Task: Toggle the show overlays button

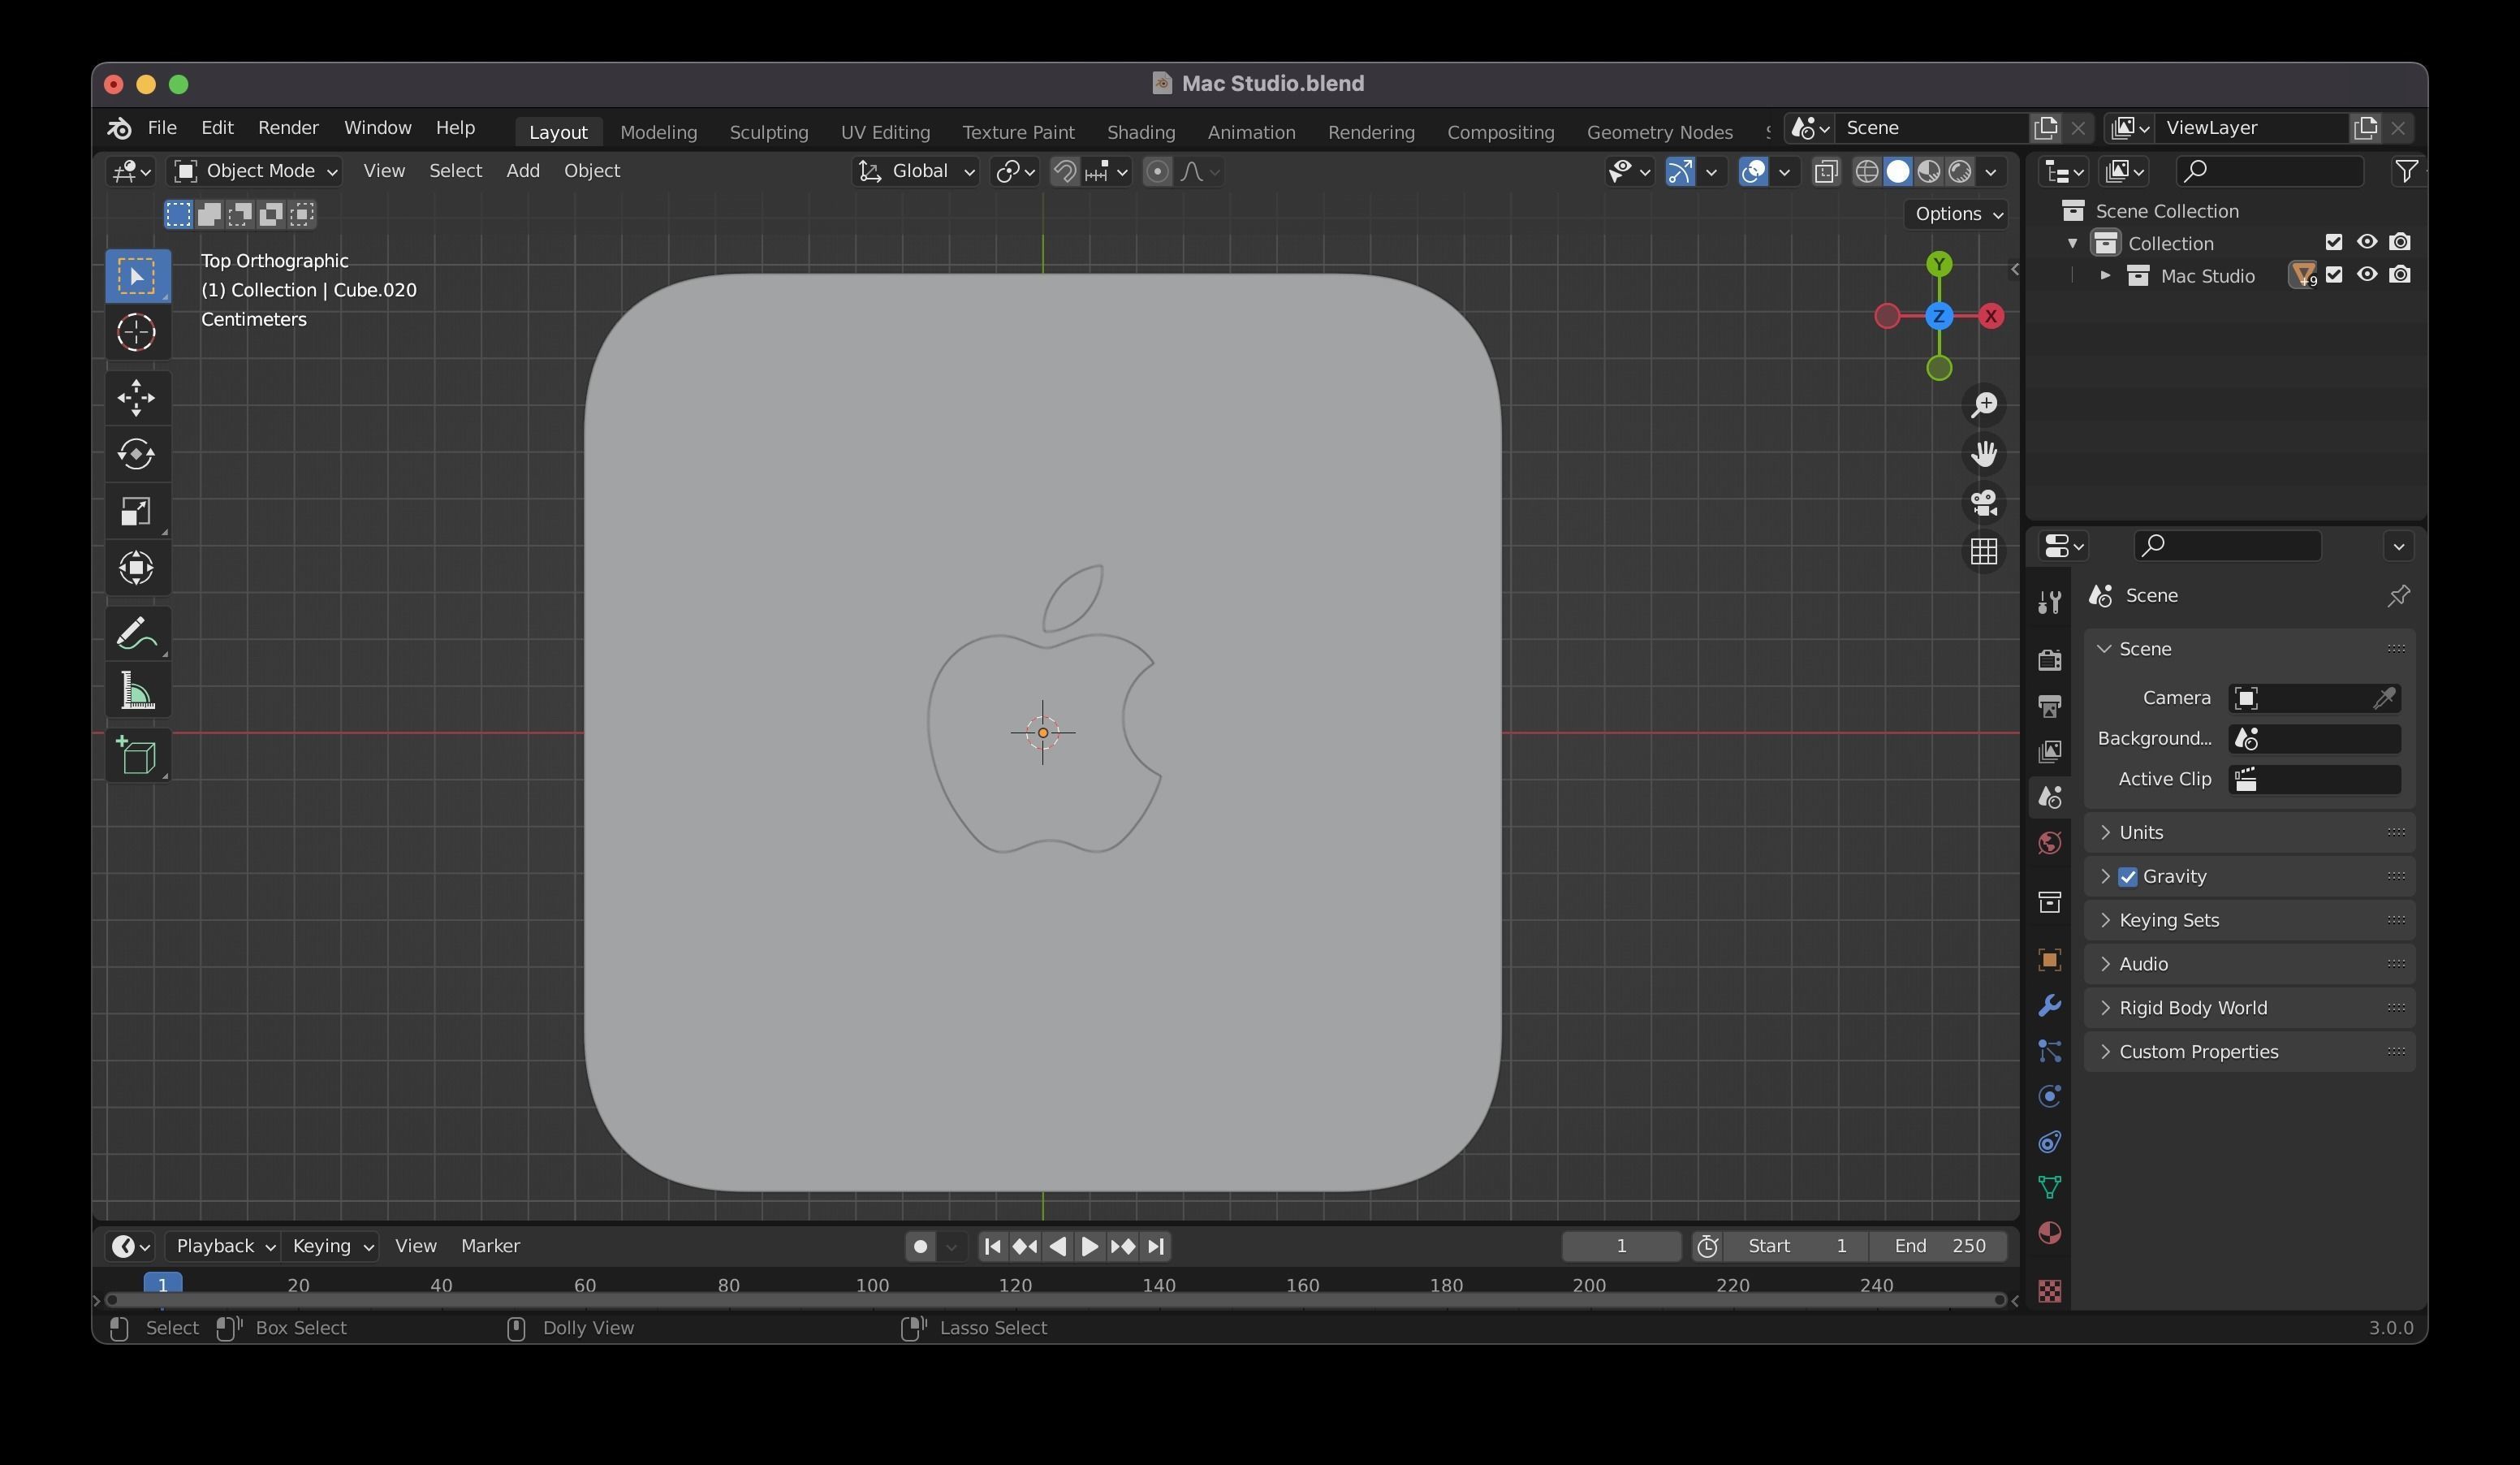Action: (1753, 172)
